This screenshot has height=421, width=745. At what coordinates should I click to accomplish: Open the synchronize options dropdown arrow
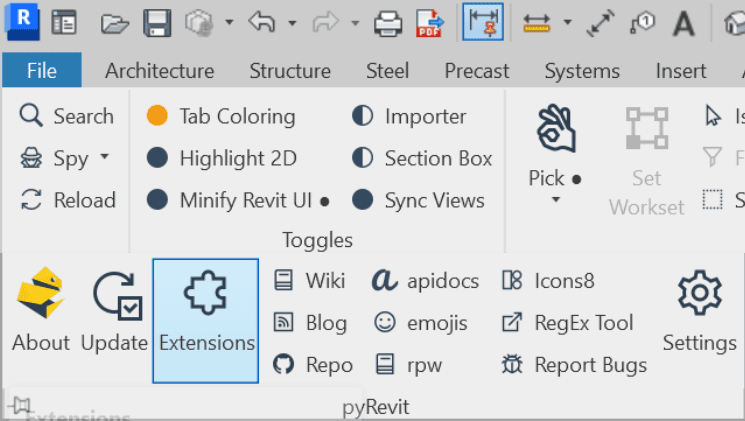tap(229, 22)
